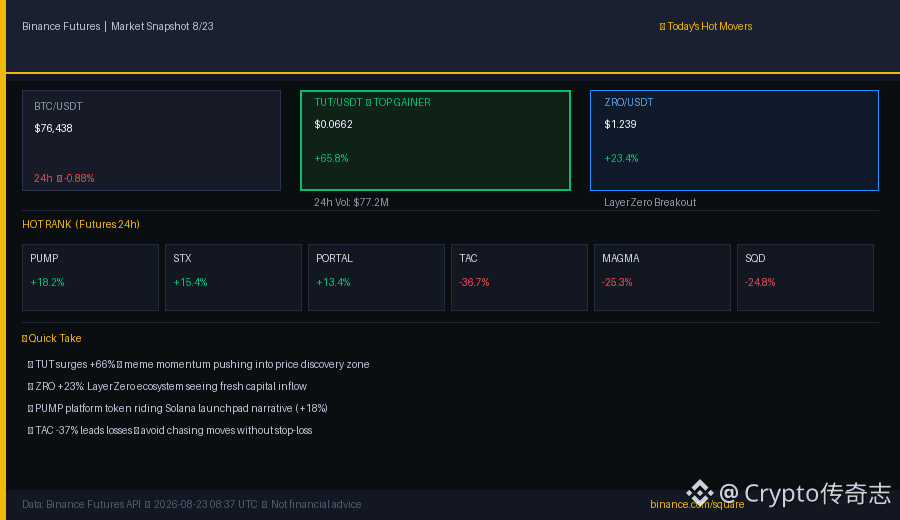Click the -36.7% TAC change
This screenshot has height=520, width=900.
coord(474,282)
